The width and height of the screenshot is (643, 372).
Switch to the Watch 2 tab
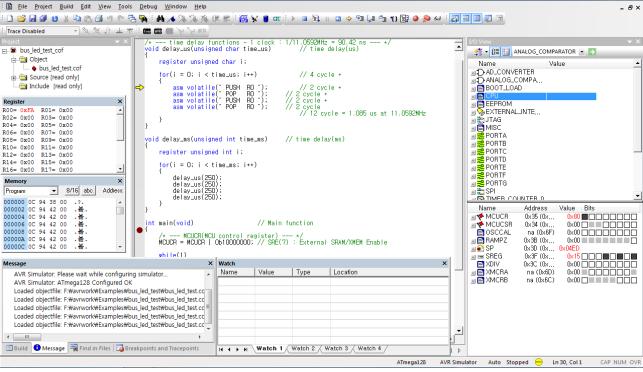tap(303, 348)
